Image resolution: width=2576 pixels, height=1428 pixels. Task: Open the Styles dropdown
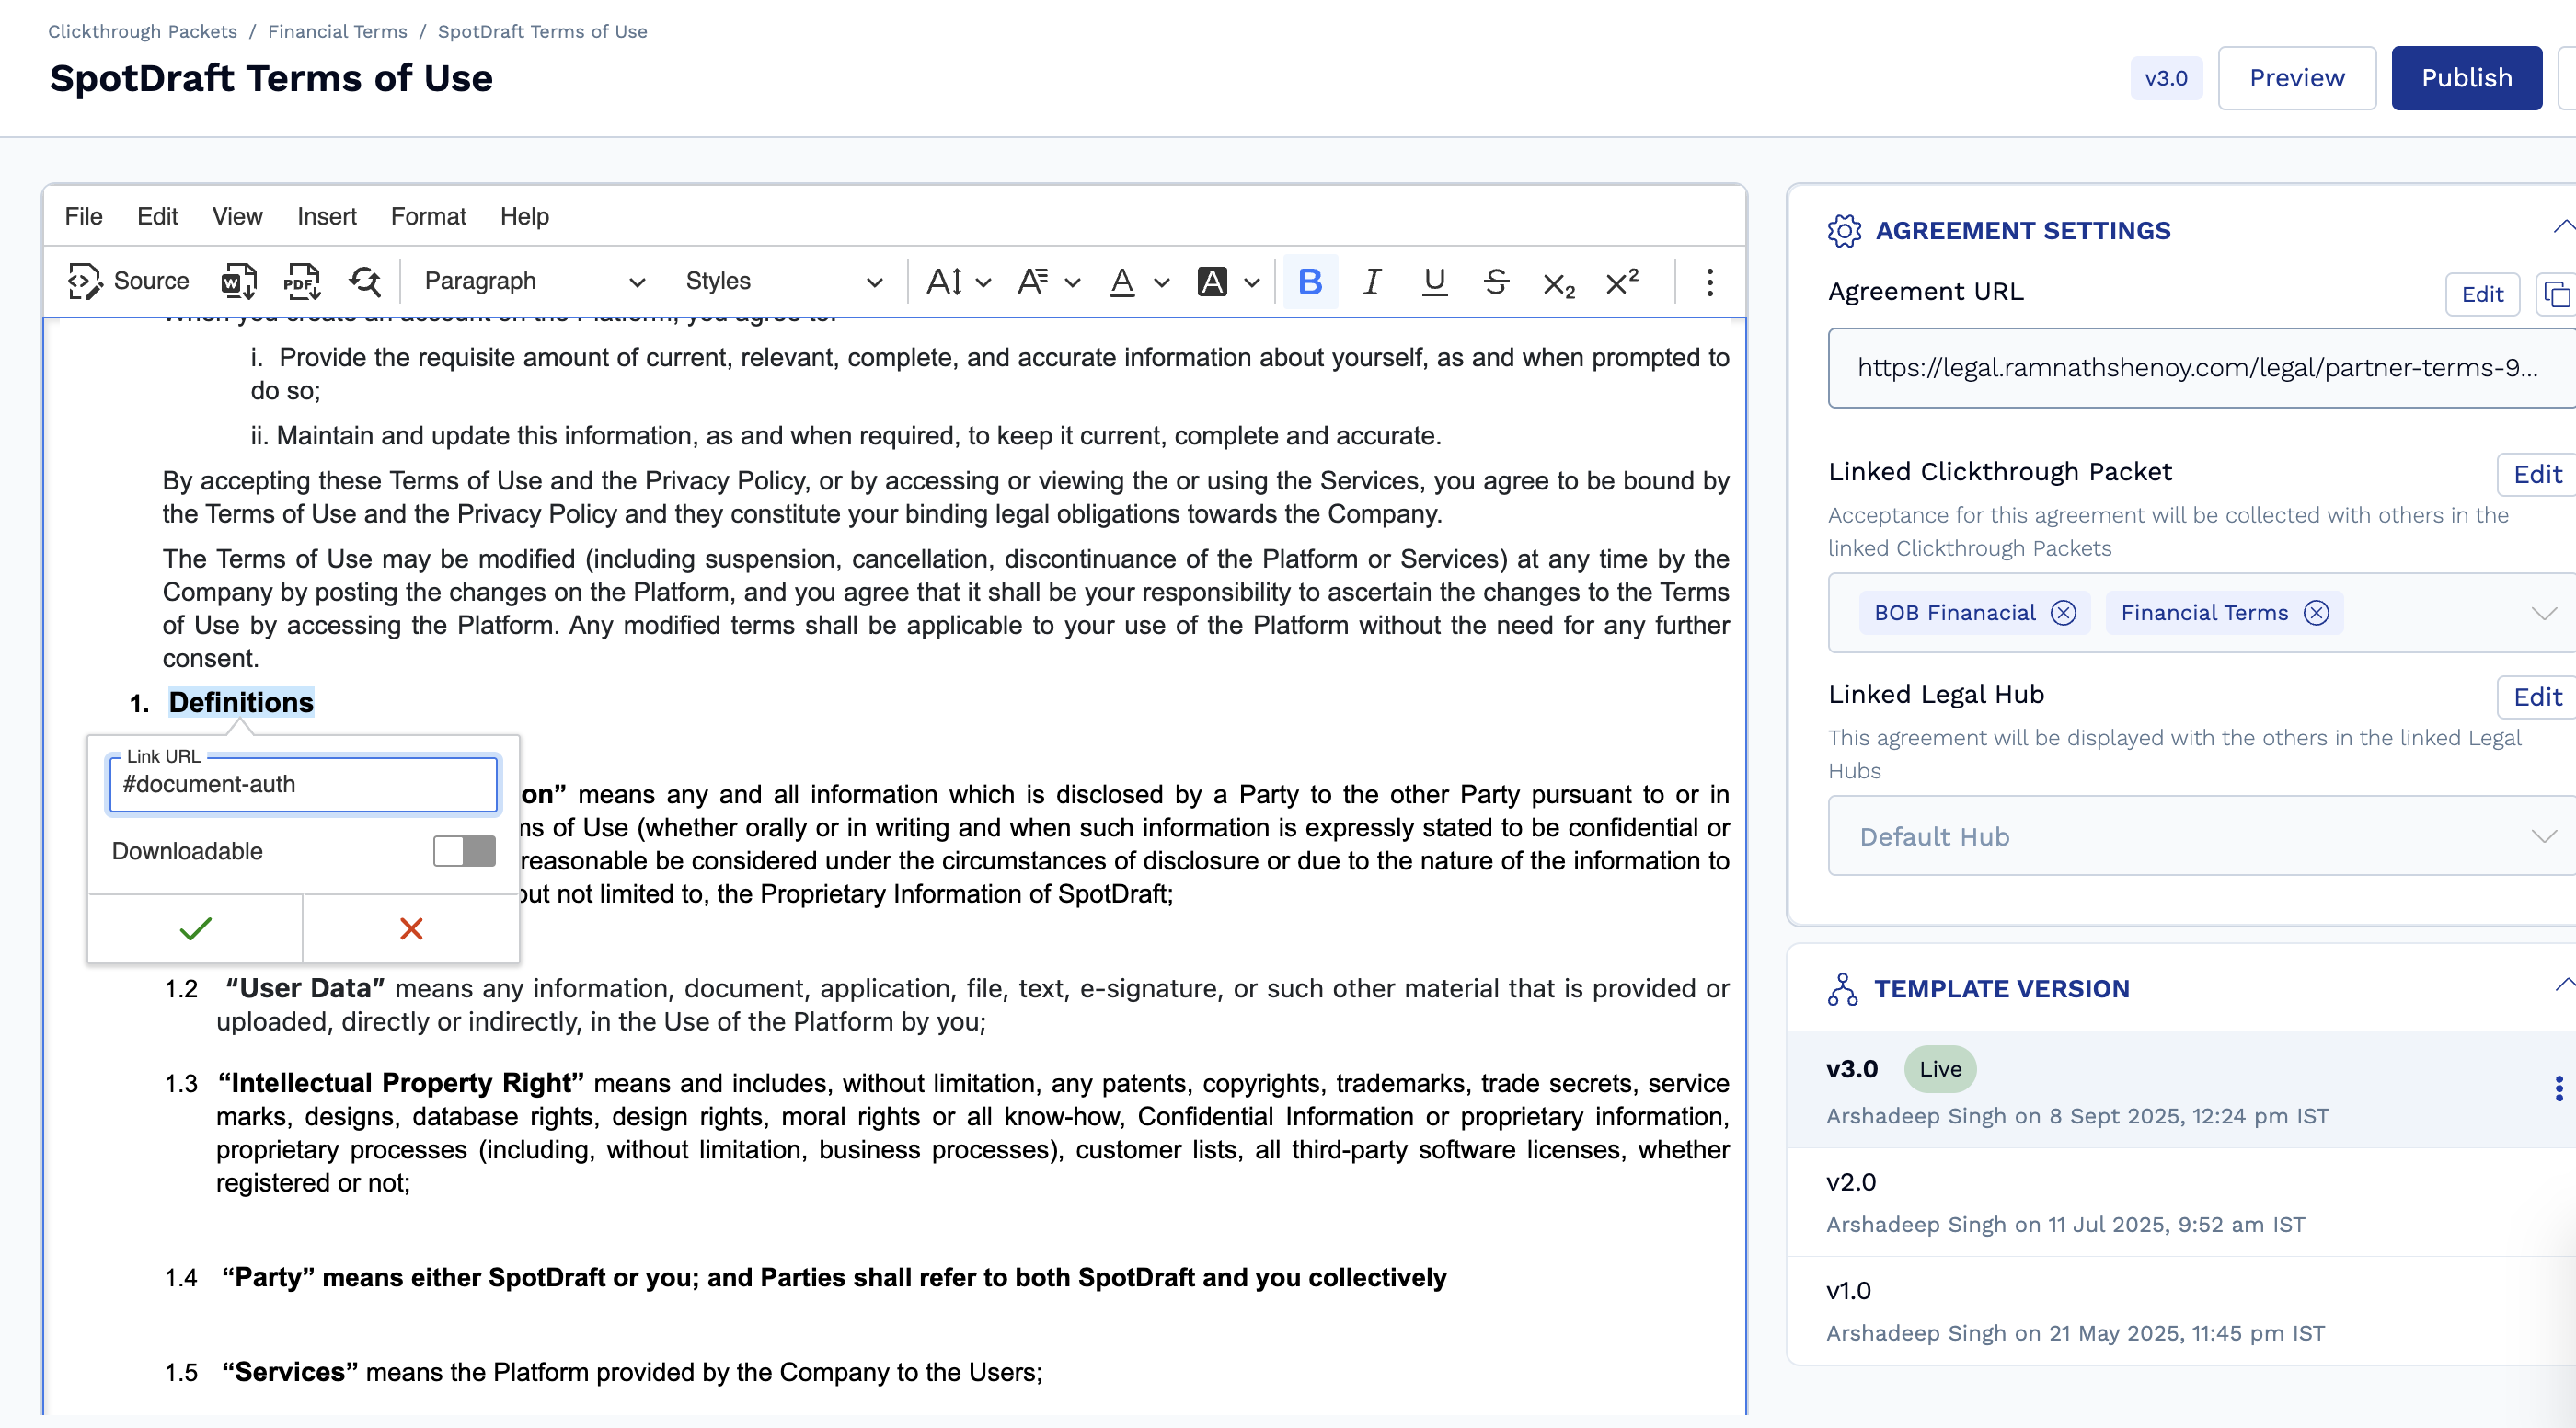tap(783, 281)
